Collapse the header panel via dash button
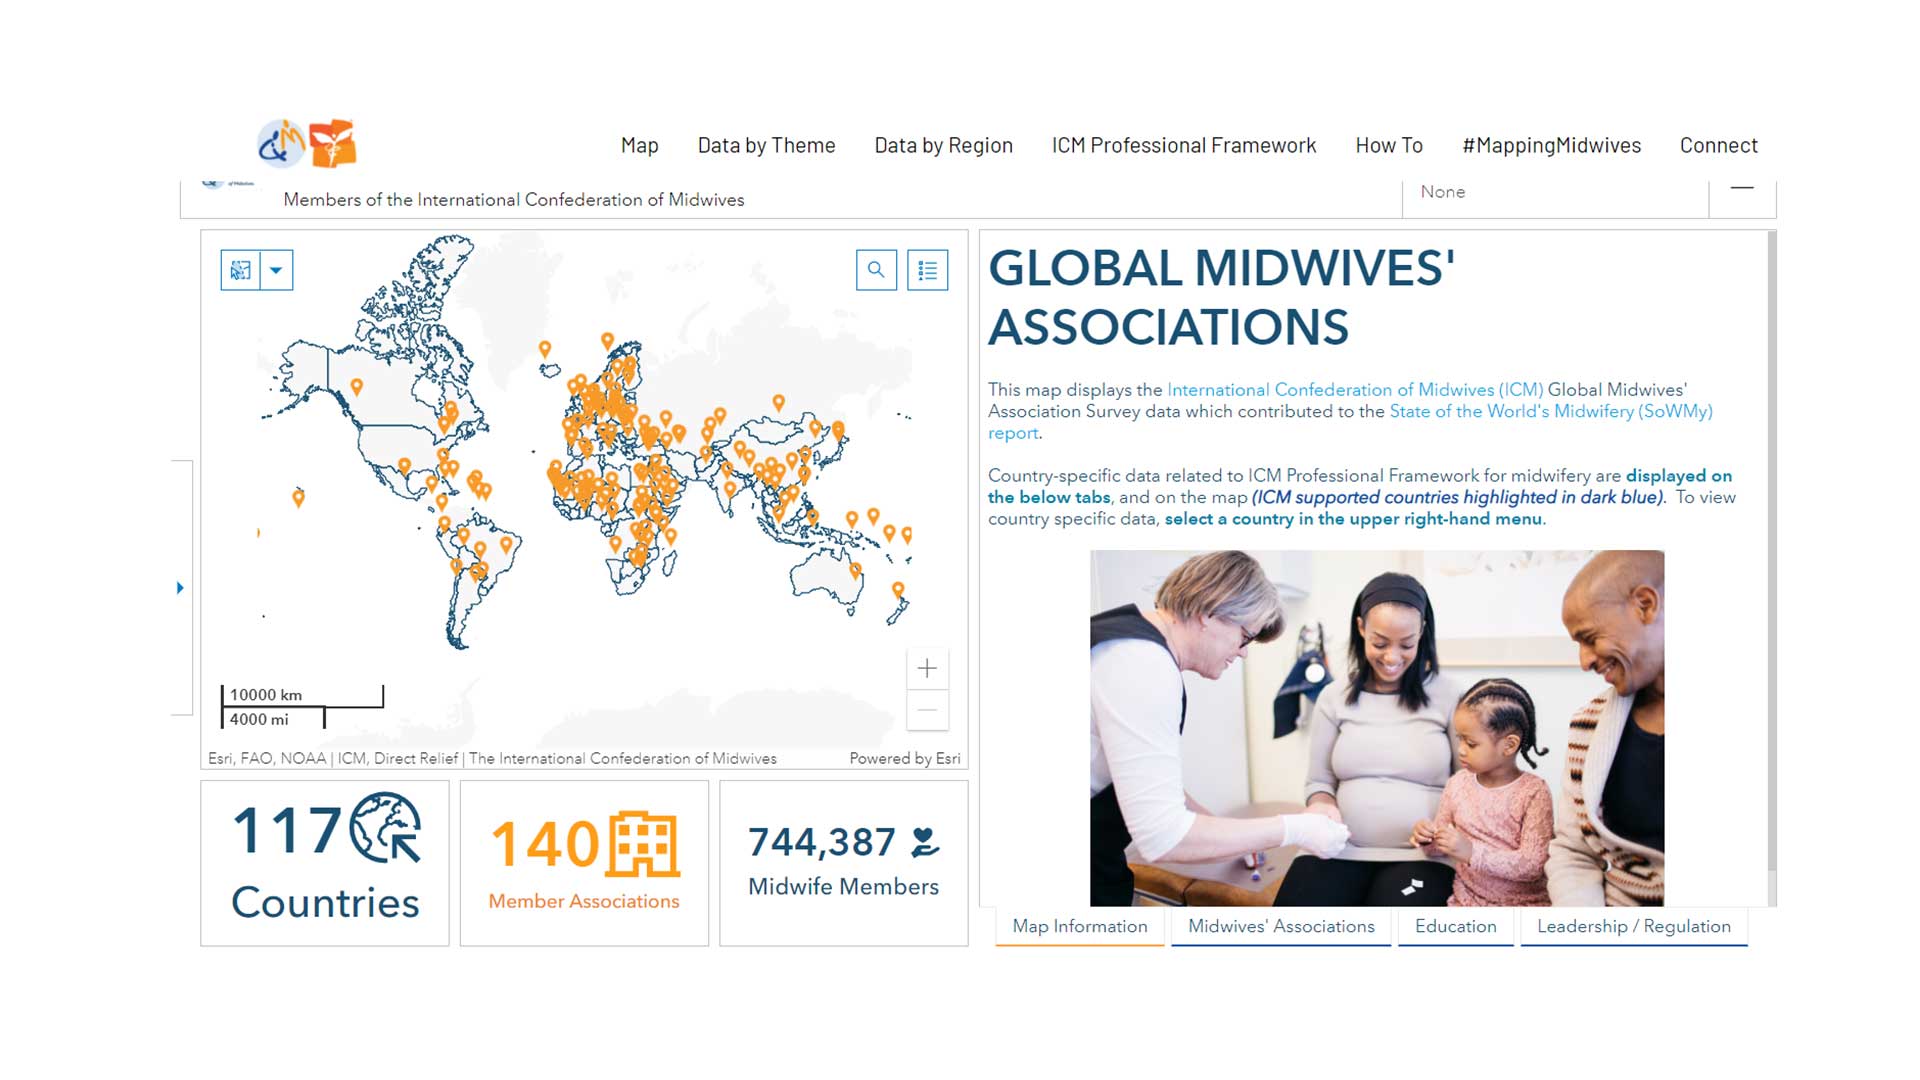Image resolution: width=1920 pixels, height=1080 pixels. click(x=1742, y=188)
